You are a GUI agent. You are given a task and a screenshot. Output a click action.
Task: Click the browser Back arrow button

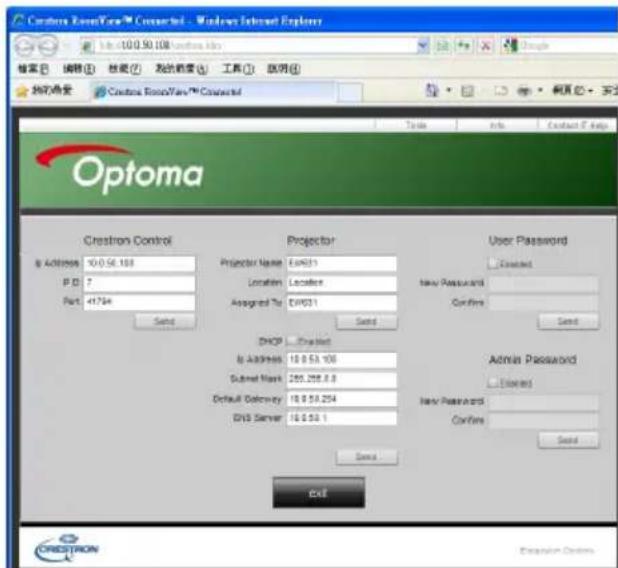point(25,46)
